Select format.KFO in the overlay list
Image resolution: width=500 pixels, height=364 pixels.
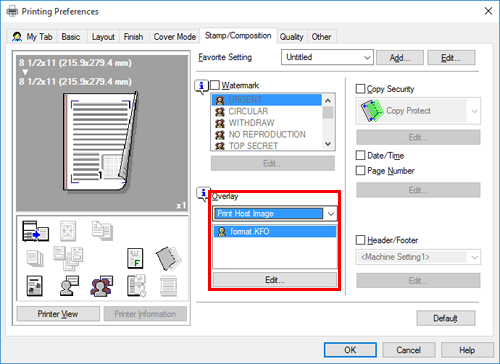[x=275, y=231]
